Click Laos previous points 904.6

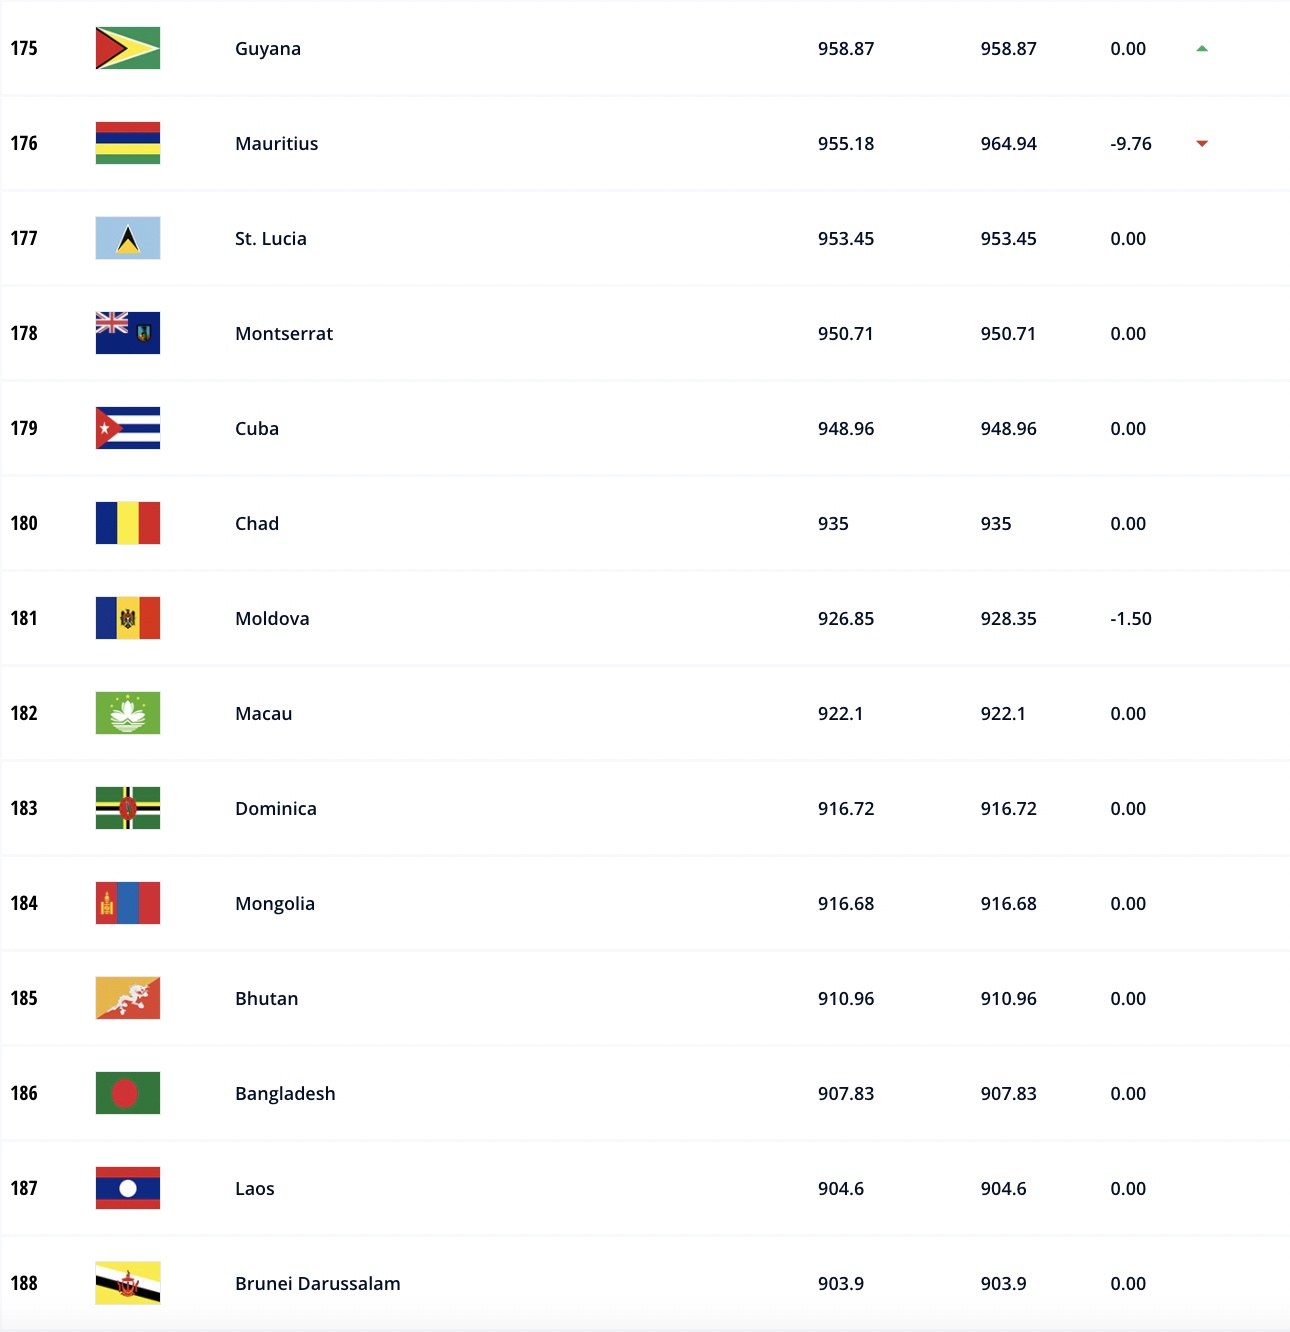click(1003, 1188)
